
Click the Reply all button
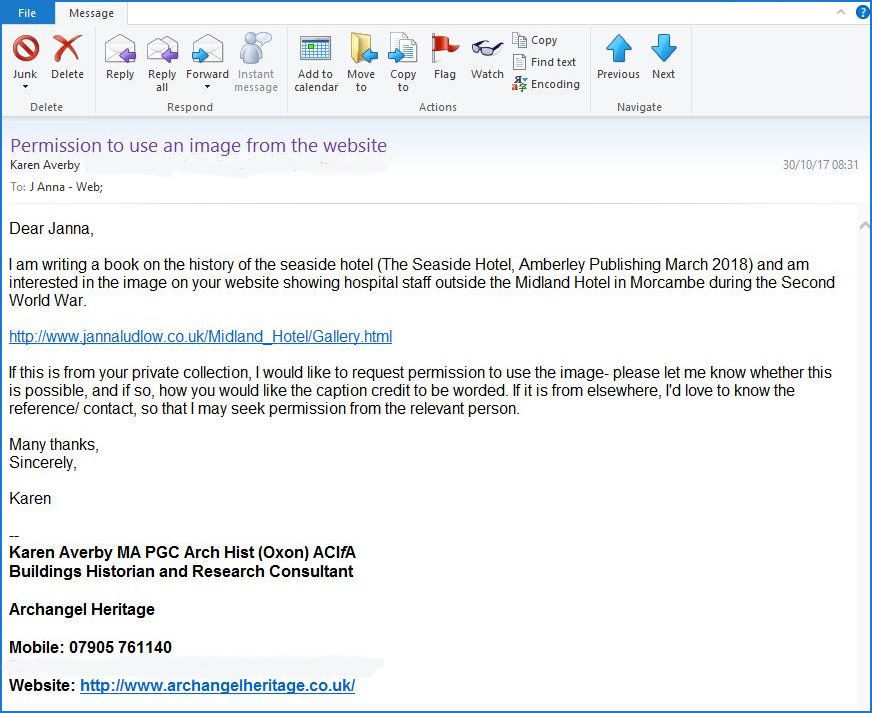tap(162, 61)
